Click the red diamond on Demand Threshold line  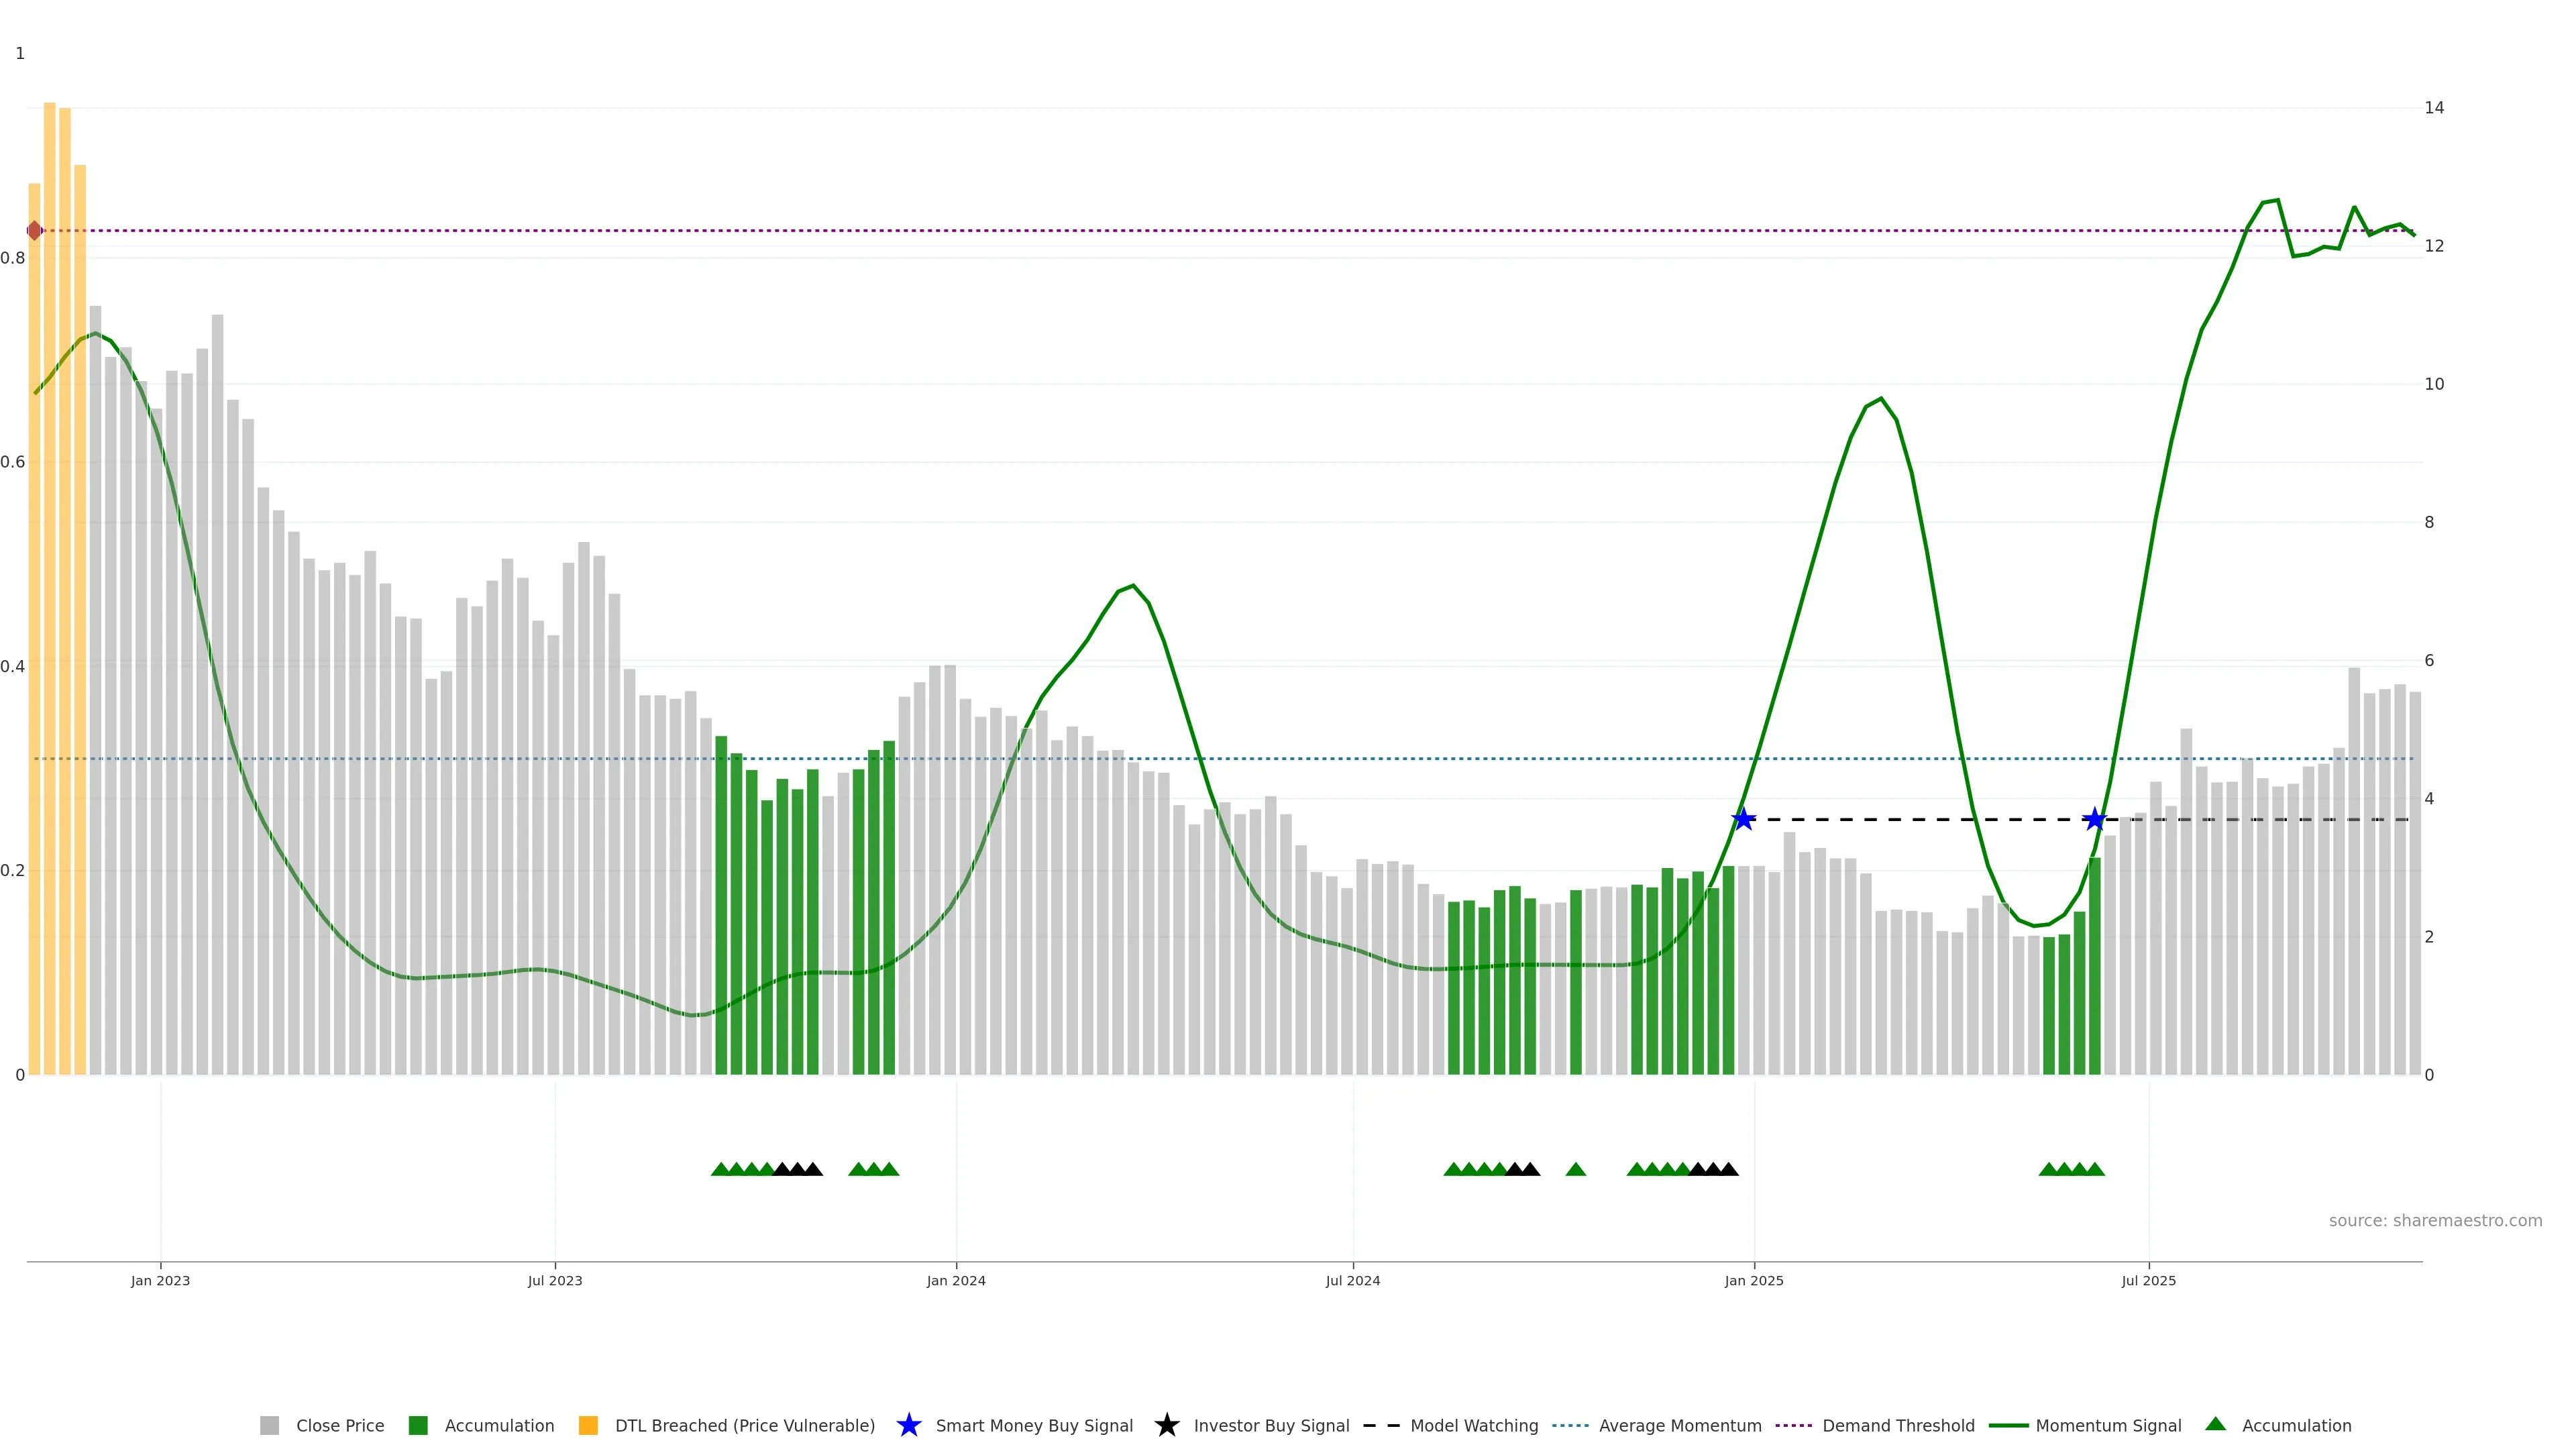[x=35, y=231]
